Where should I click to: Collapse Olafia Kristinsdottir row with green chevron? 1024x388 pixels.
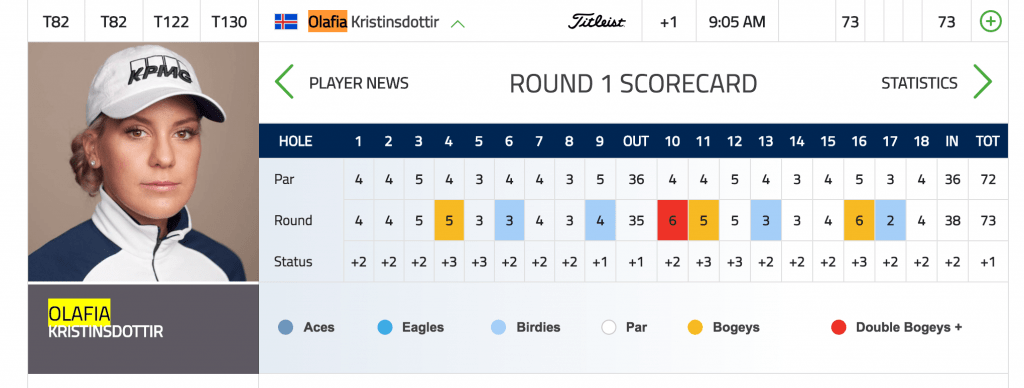(x=458, y=24)
